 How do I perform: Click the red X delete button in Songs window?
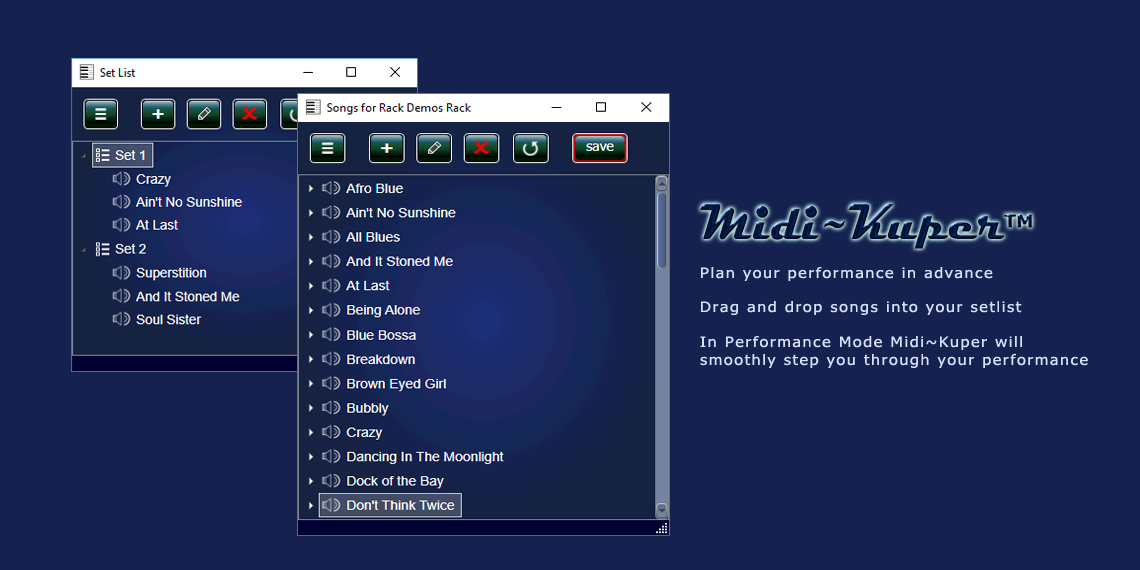click(481, 148)
